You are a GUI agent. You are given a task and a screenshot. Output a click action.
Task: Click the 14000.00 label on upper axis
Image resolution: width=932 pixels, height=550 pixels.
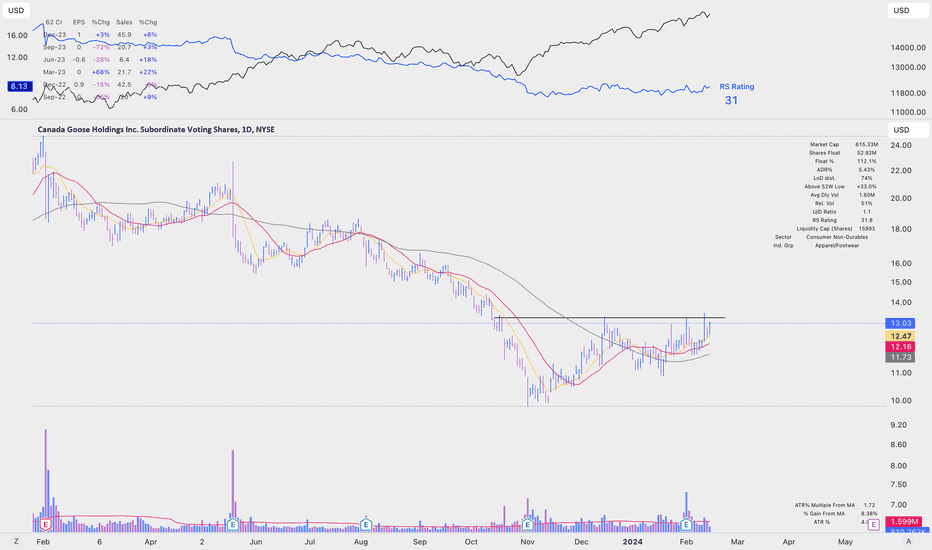pyautogui.click(x=908, y=48)
